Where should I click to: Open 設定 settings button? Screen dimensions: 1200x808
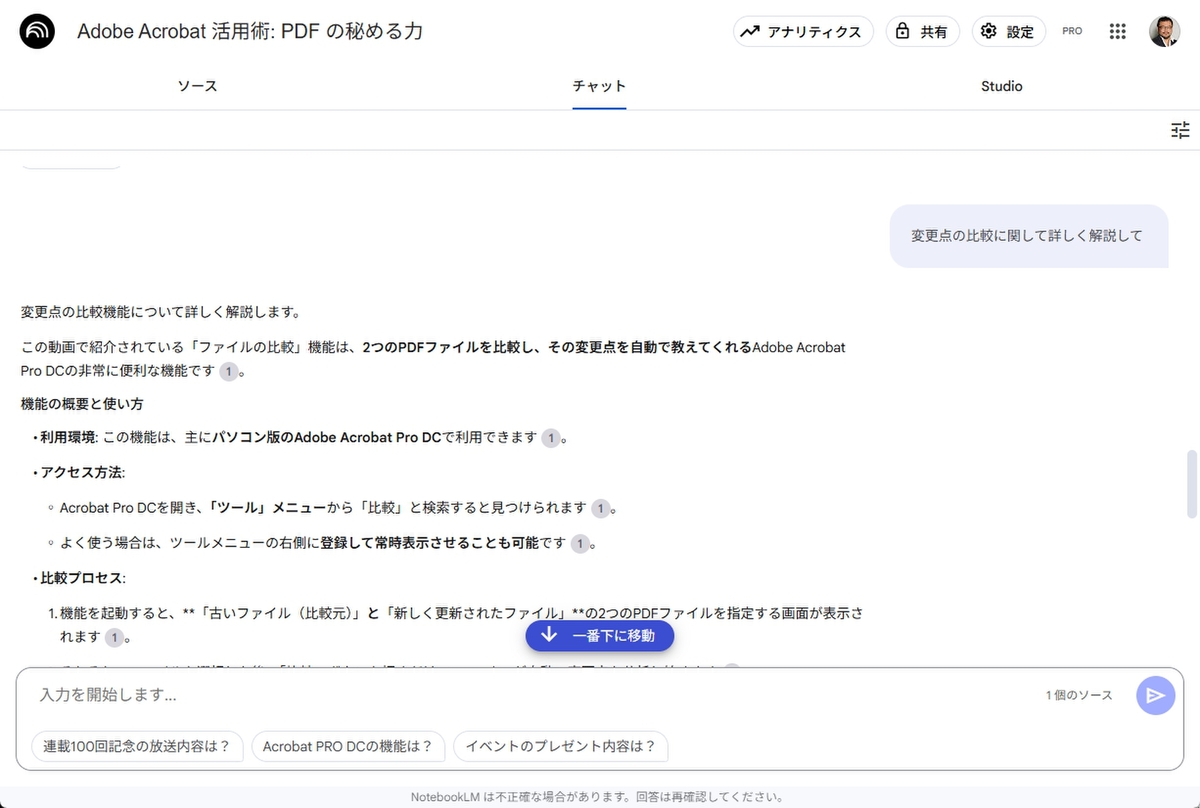(x=1008, y=32)
